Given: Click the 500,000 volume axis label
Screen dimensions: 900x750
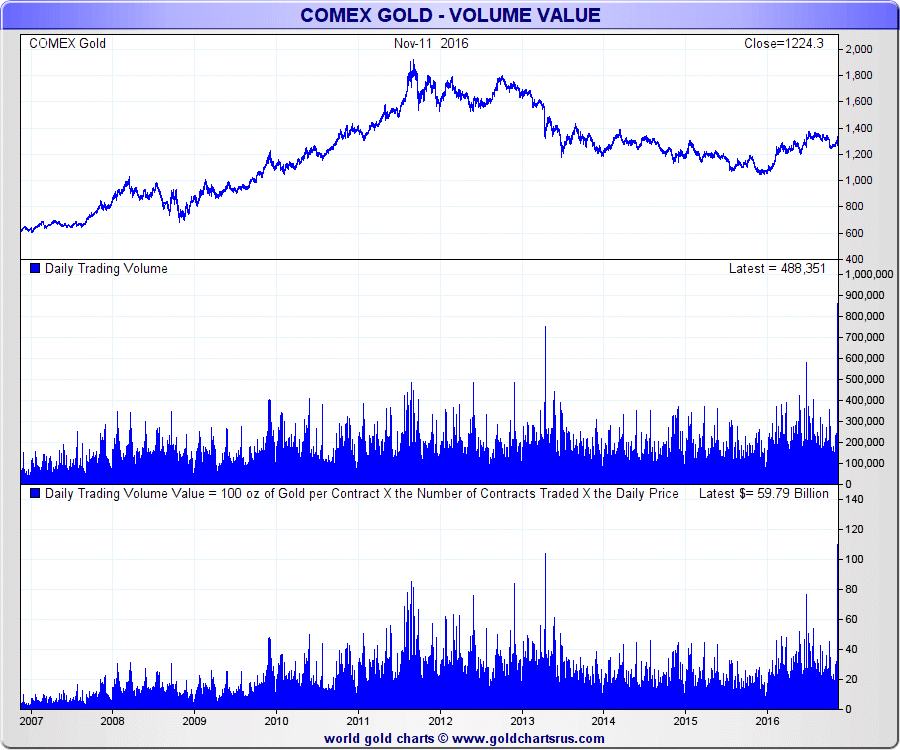Looking at the screenshot, I should pyautogui.click(x=865, y=379).
